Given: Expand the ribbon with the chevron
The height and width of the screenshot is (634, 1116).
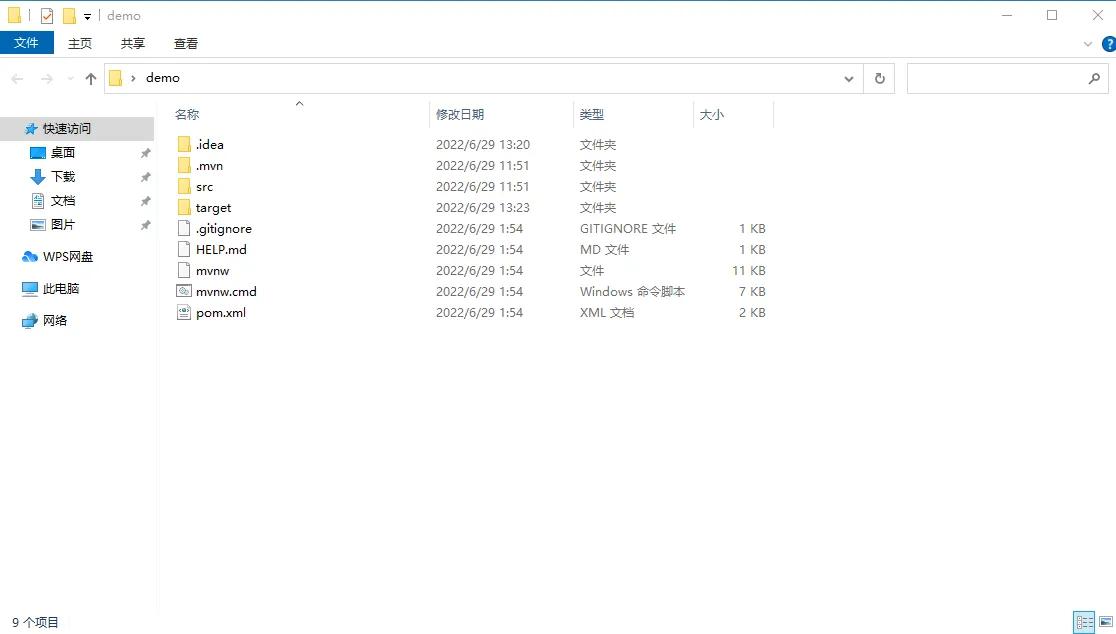Looking at the screenshot, I should pyautogui.click(x=1089, y=43).
